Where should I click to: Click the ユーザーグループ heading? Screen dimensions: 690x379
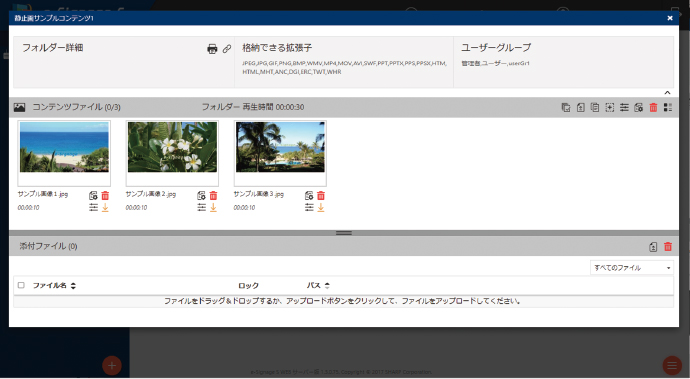coord(496,48)
